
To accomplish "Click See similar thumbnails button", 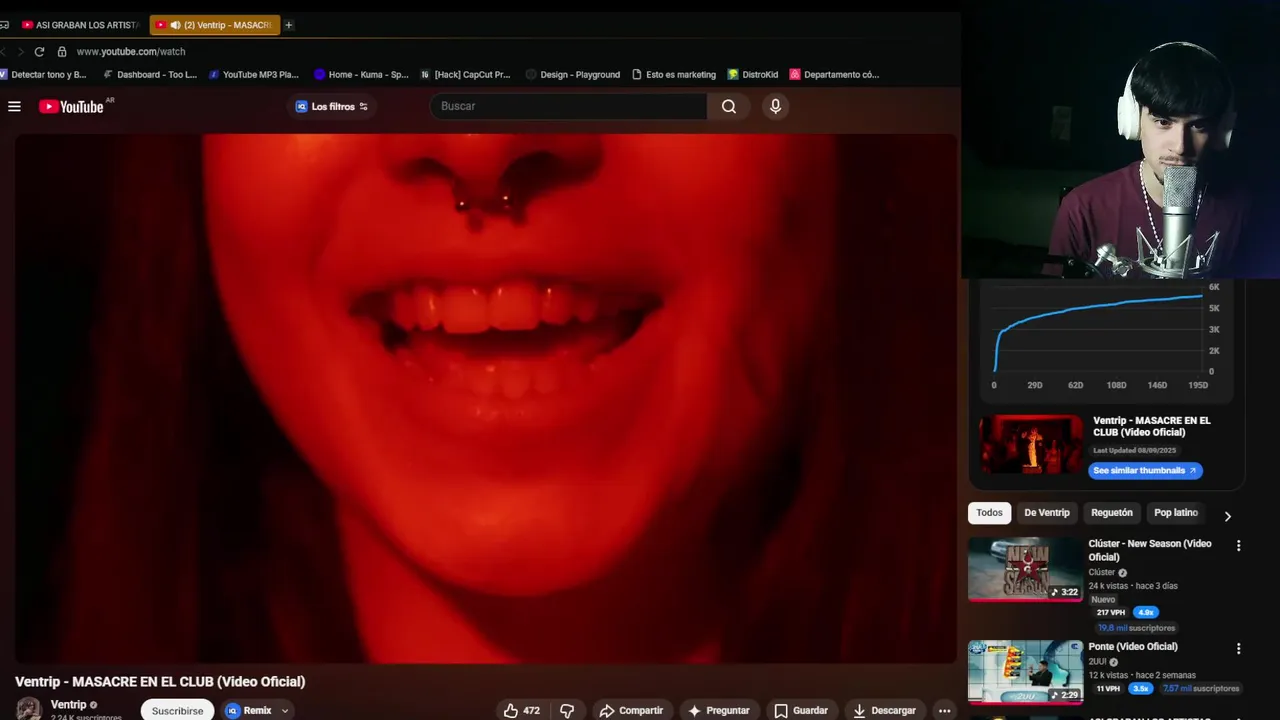I will 1145,470.
